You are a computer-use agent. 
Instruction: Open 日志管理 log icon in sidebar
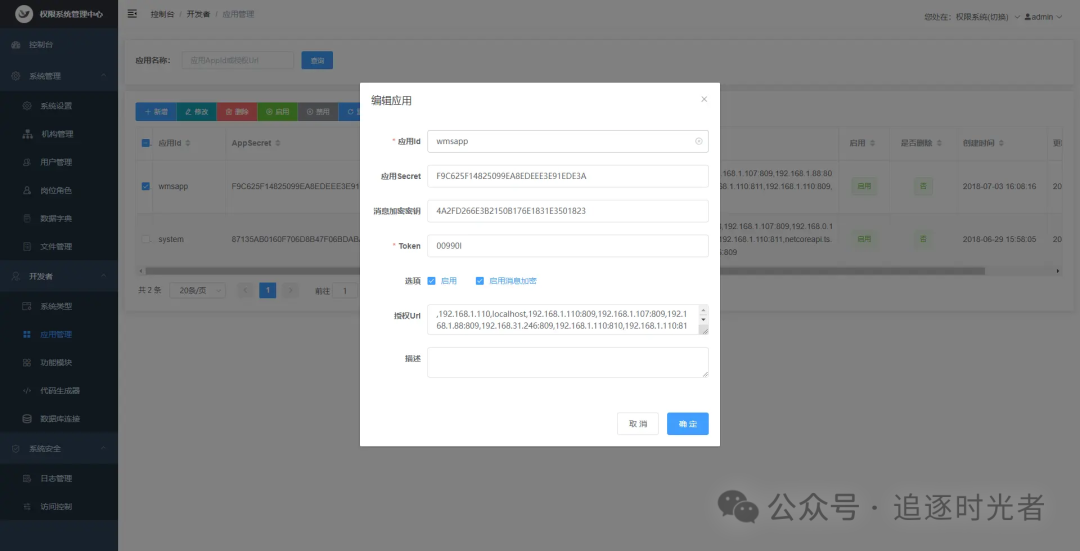[27, 479]
